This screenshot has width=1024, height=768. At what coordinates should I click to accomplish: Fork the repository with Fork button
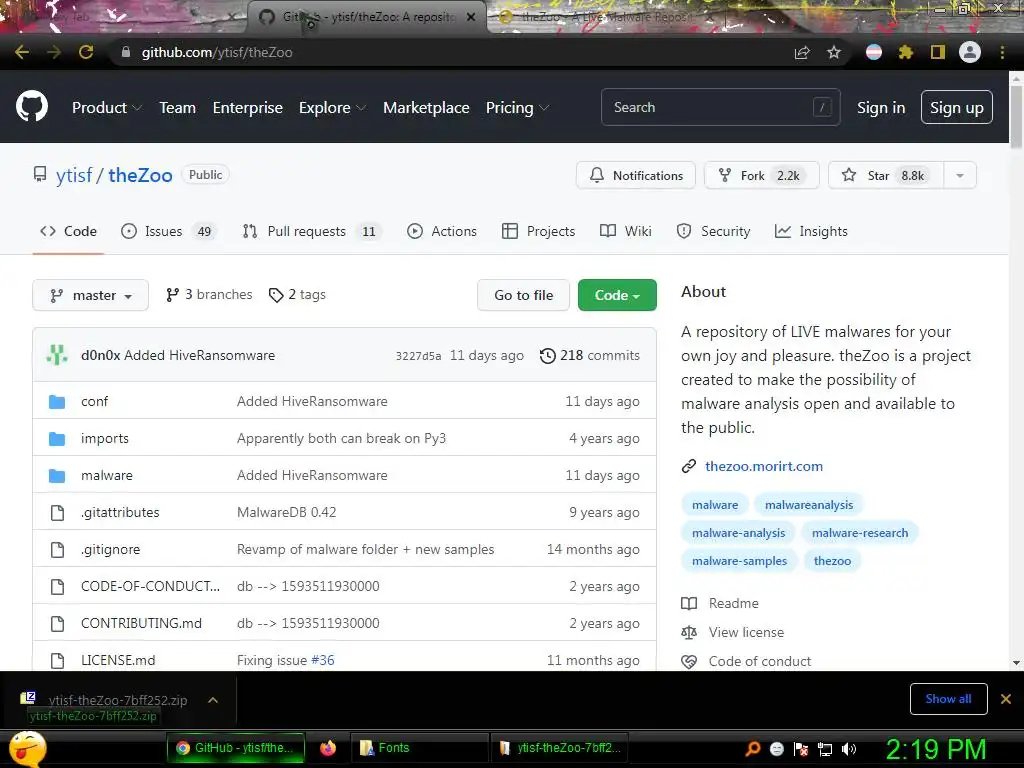[761, 175]
